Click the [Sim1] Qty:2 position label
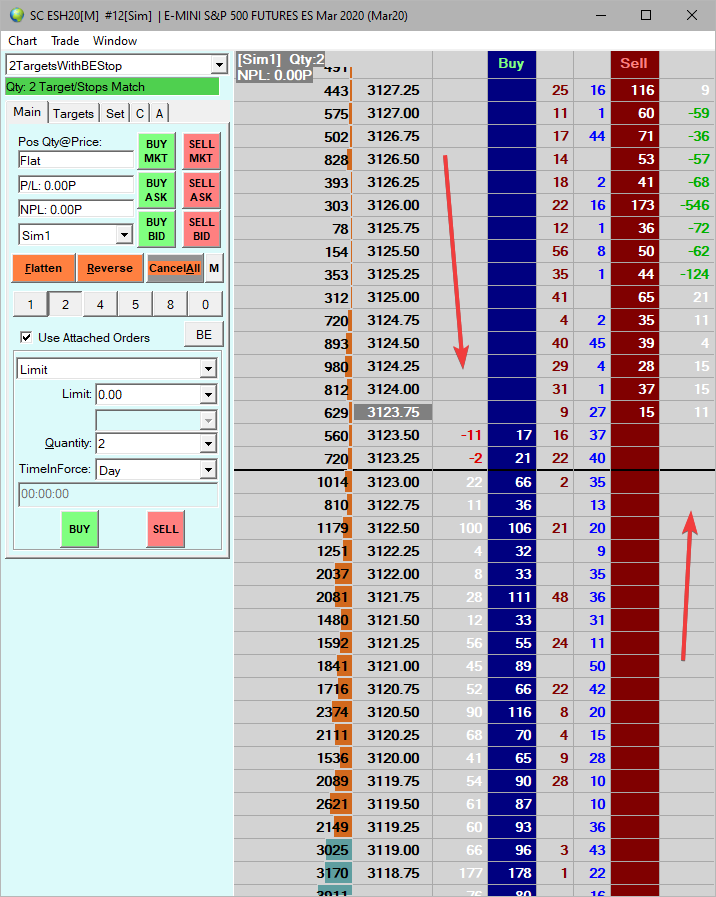This screenshot has height=897, width=716. pyautogui.click(x=280, y=59)
